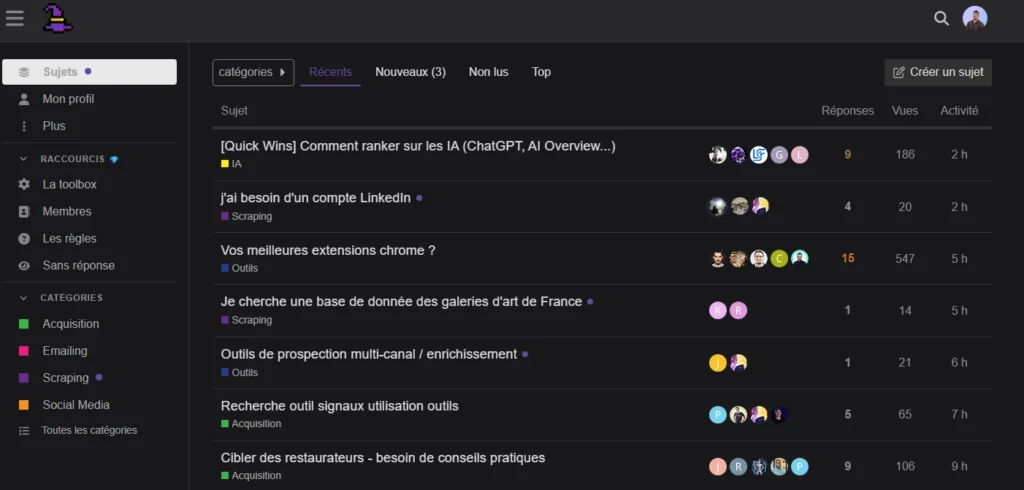Open Sans réponse topics
This screenshot has height=490, width=1024.
79,265
